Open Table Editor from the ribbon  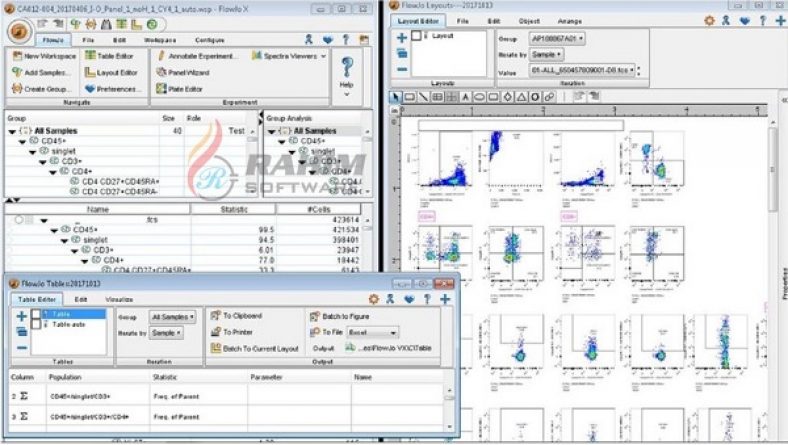[109, 56]
